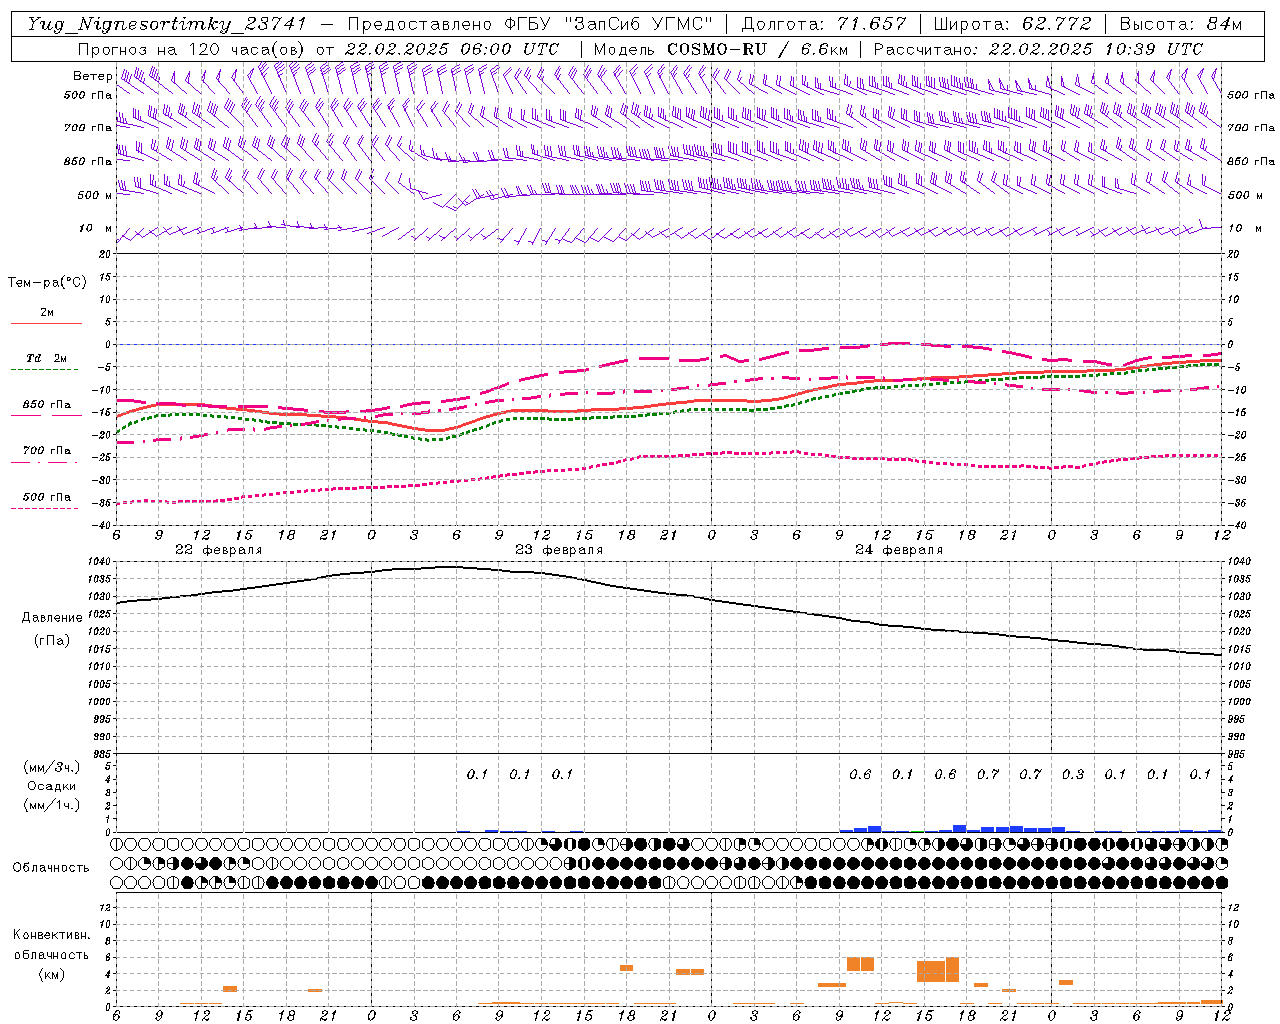This screenshot has width=1280, height=1024.
Task: Click the 'Высота: 84м' elevation value
Action: [1180, 24]
